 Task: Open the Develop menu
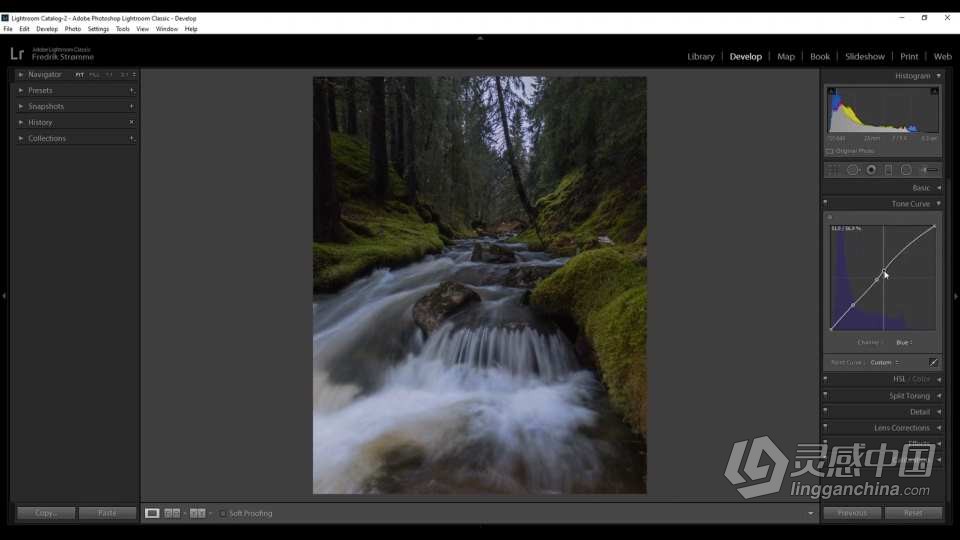tap(47, 29)
